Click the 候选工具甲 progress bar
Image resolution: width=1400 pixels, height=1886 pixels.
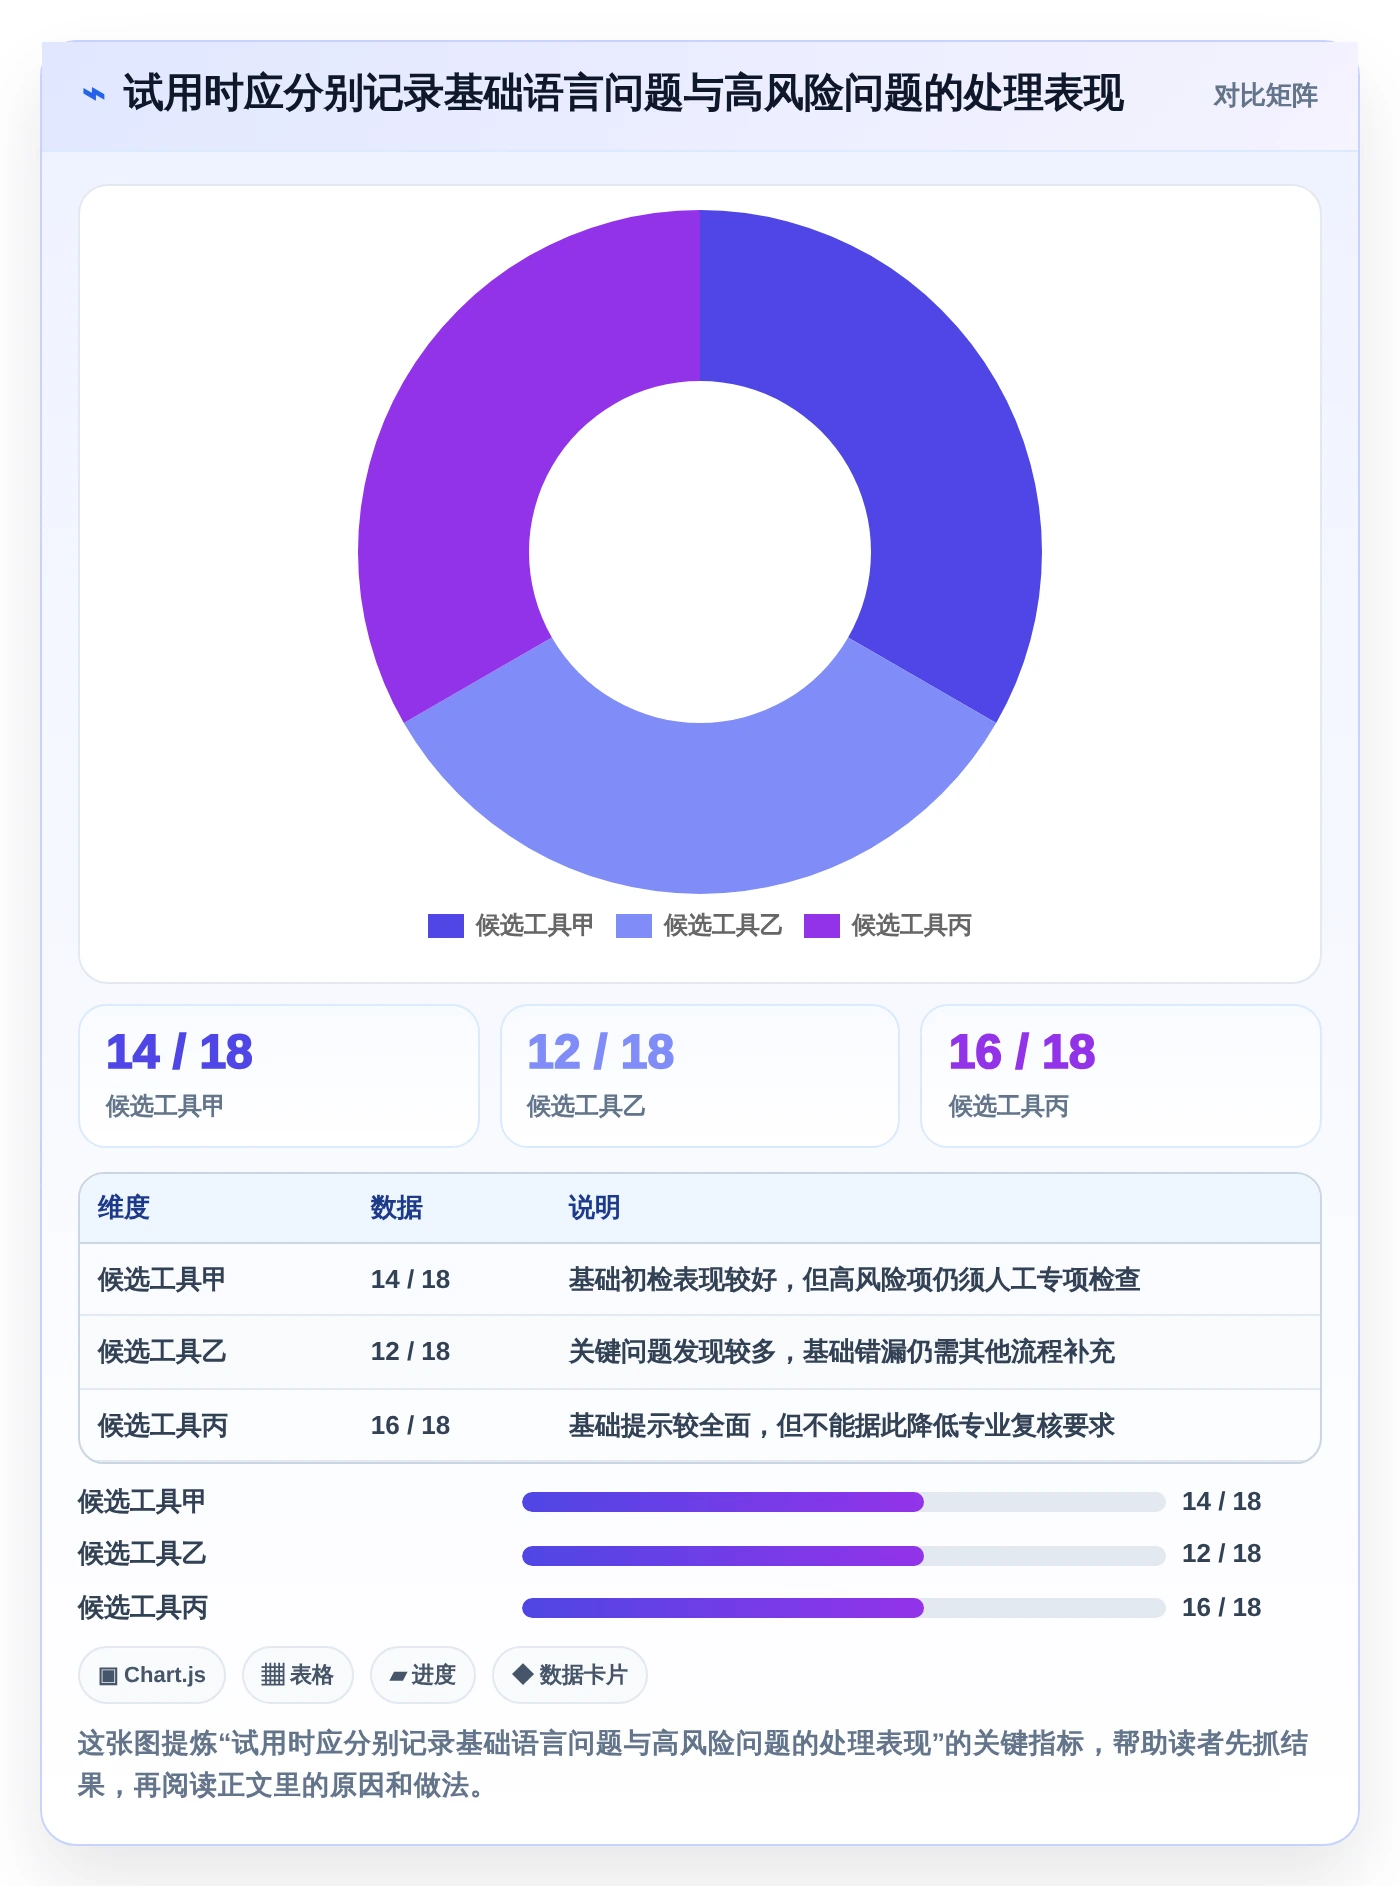pos(844,1502)
